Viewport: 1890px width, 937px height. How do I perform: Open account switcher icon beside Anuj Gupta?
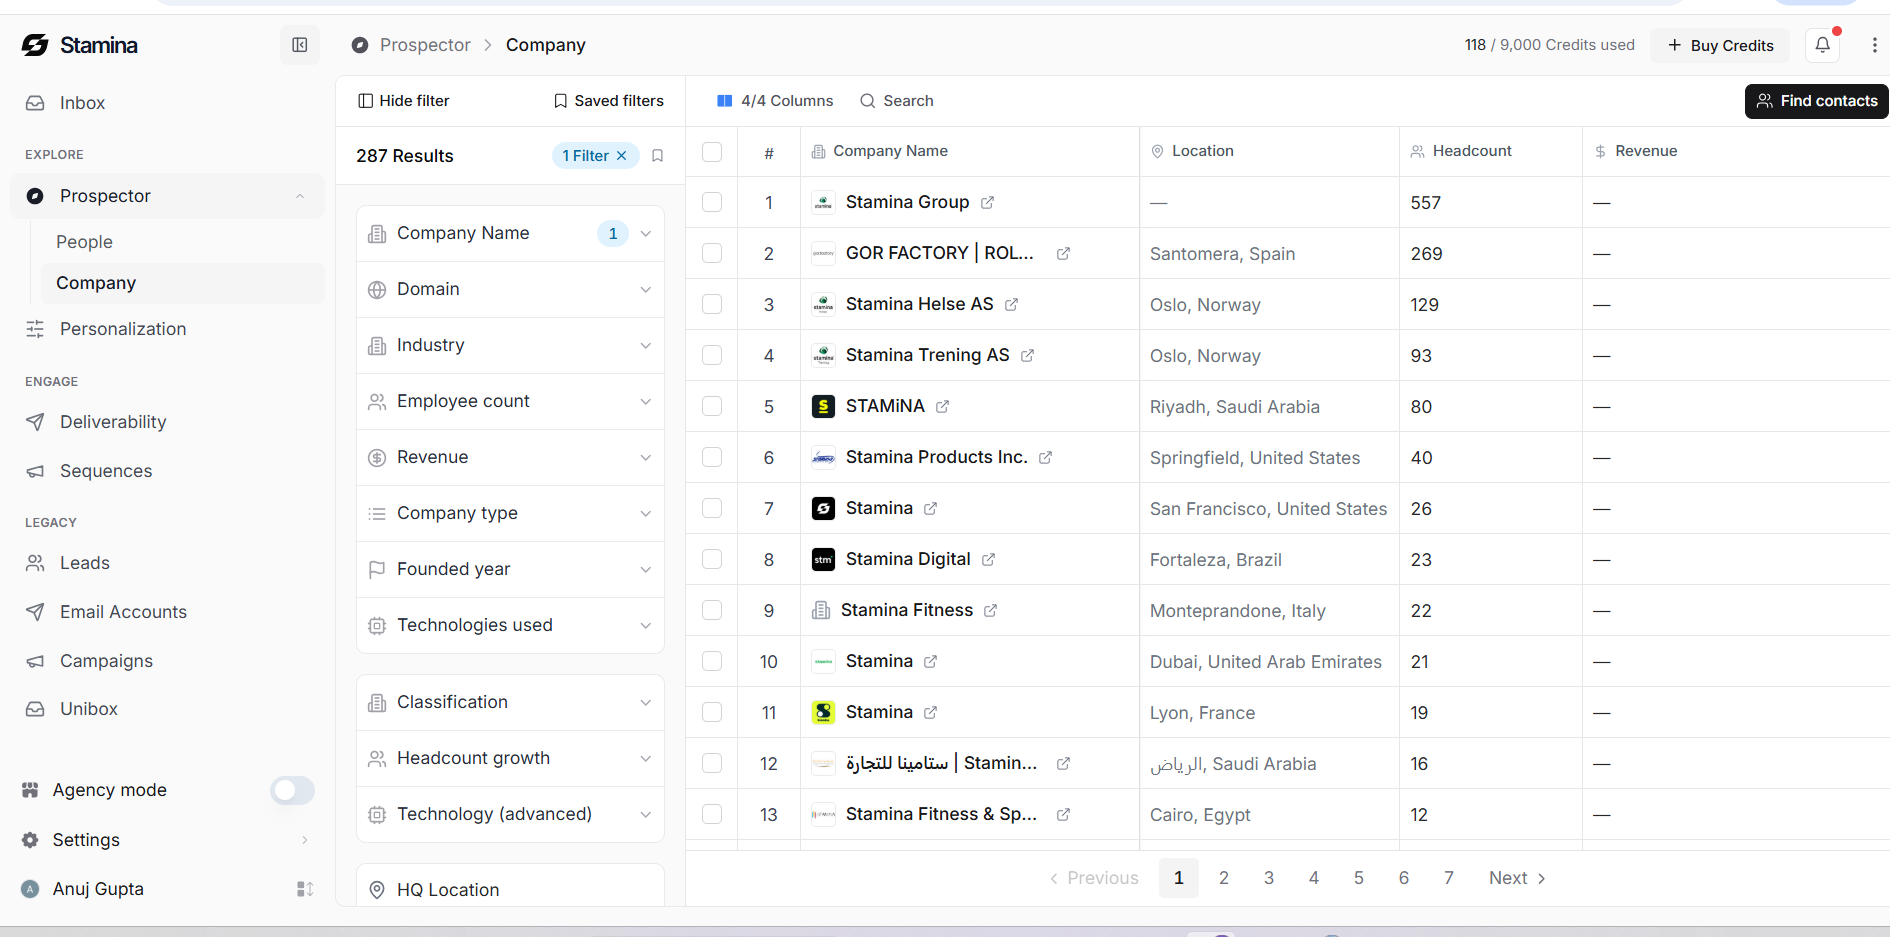tap(305, 889)
